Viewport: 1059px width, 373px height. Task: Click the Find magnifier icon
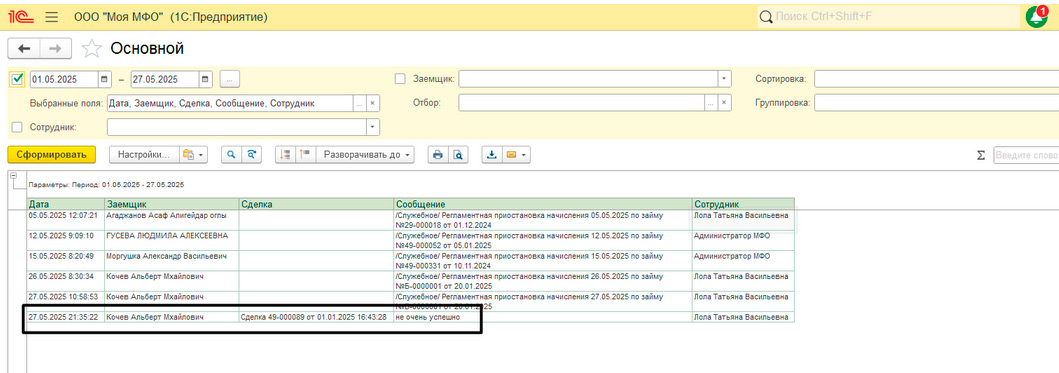click(x=231, y=155)
